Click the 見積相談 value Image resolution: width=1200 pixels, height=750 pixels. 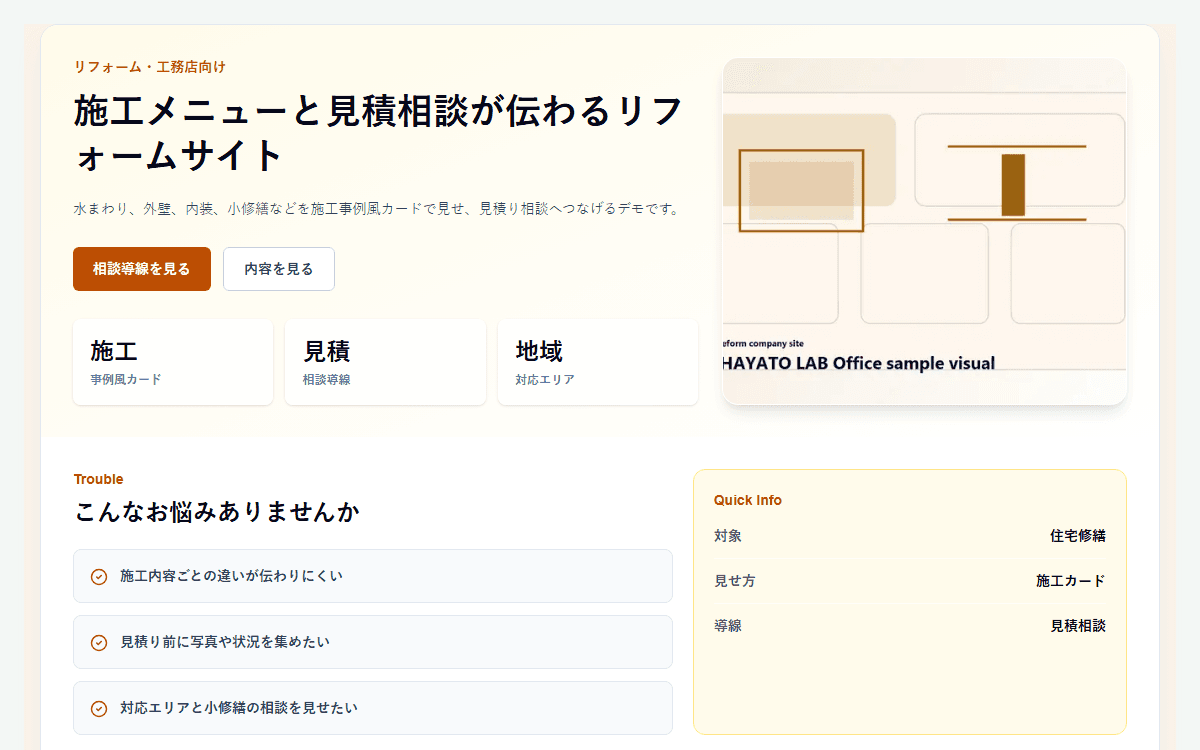coord(1078,626)
